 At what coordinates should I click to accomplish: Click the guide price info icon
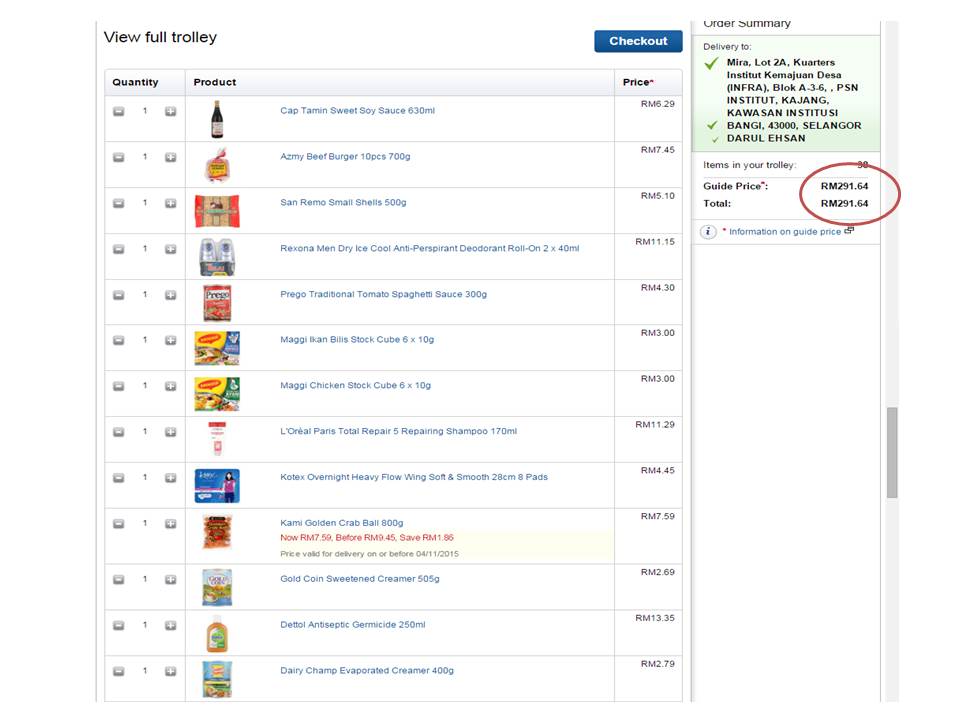coord(708,232)
